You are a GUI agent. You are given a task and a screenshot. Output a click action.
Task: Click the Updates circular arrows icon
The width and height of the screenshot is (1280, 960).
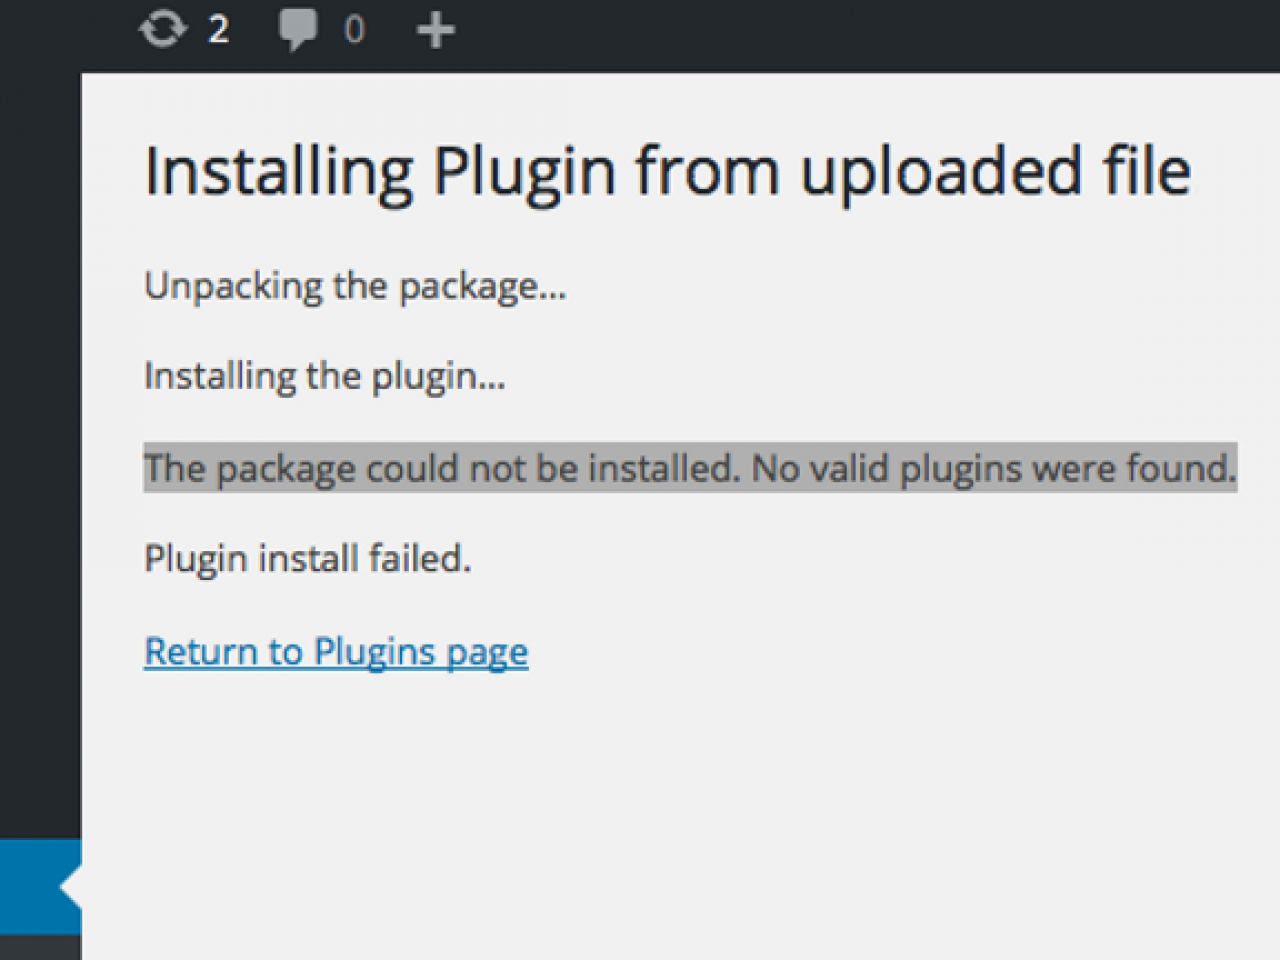click(162, 29)
